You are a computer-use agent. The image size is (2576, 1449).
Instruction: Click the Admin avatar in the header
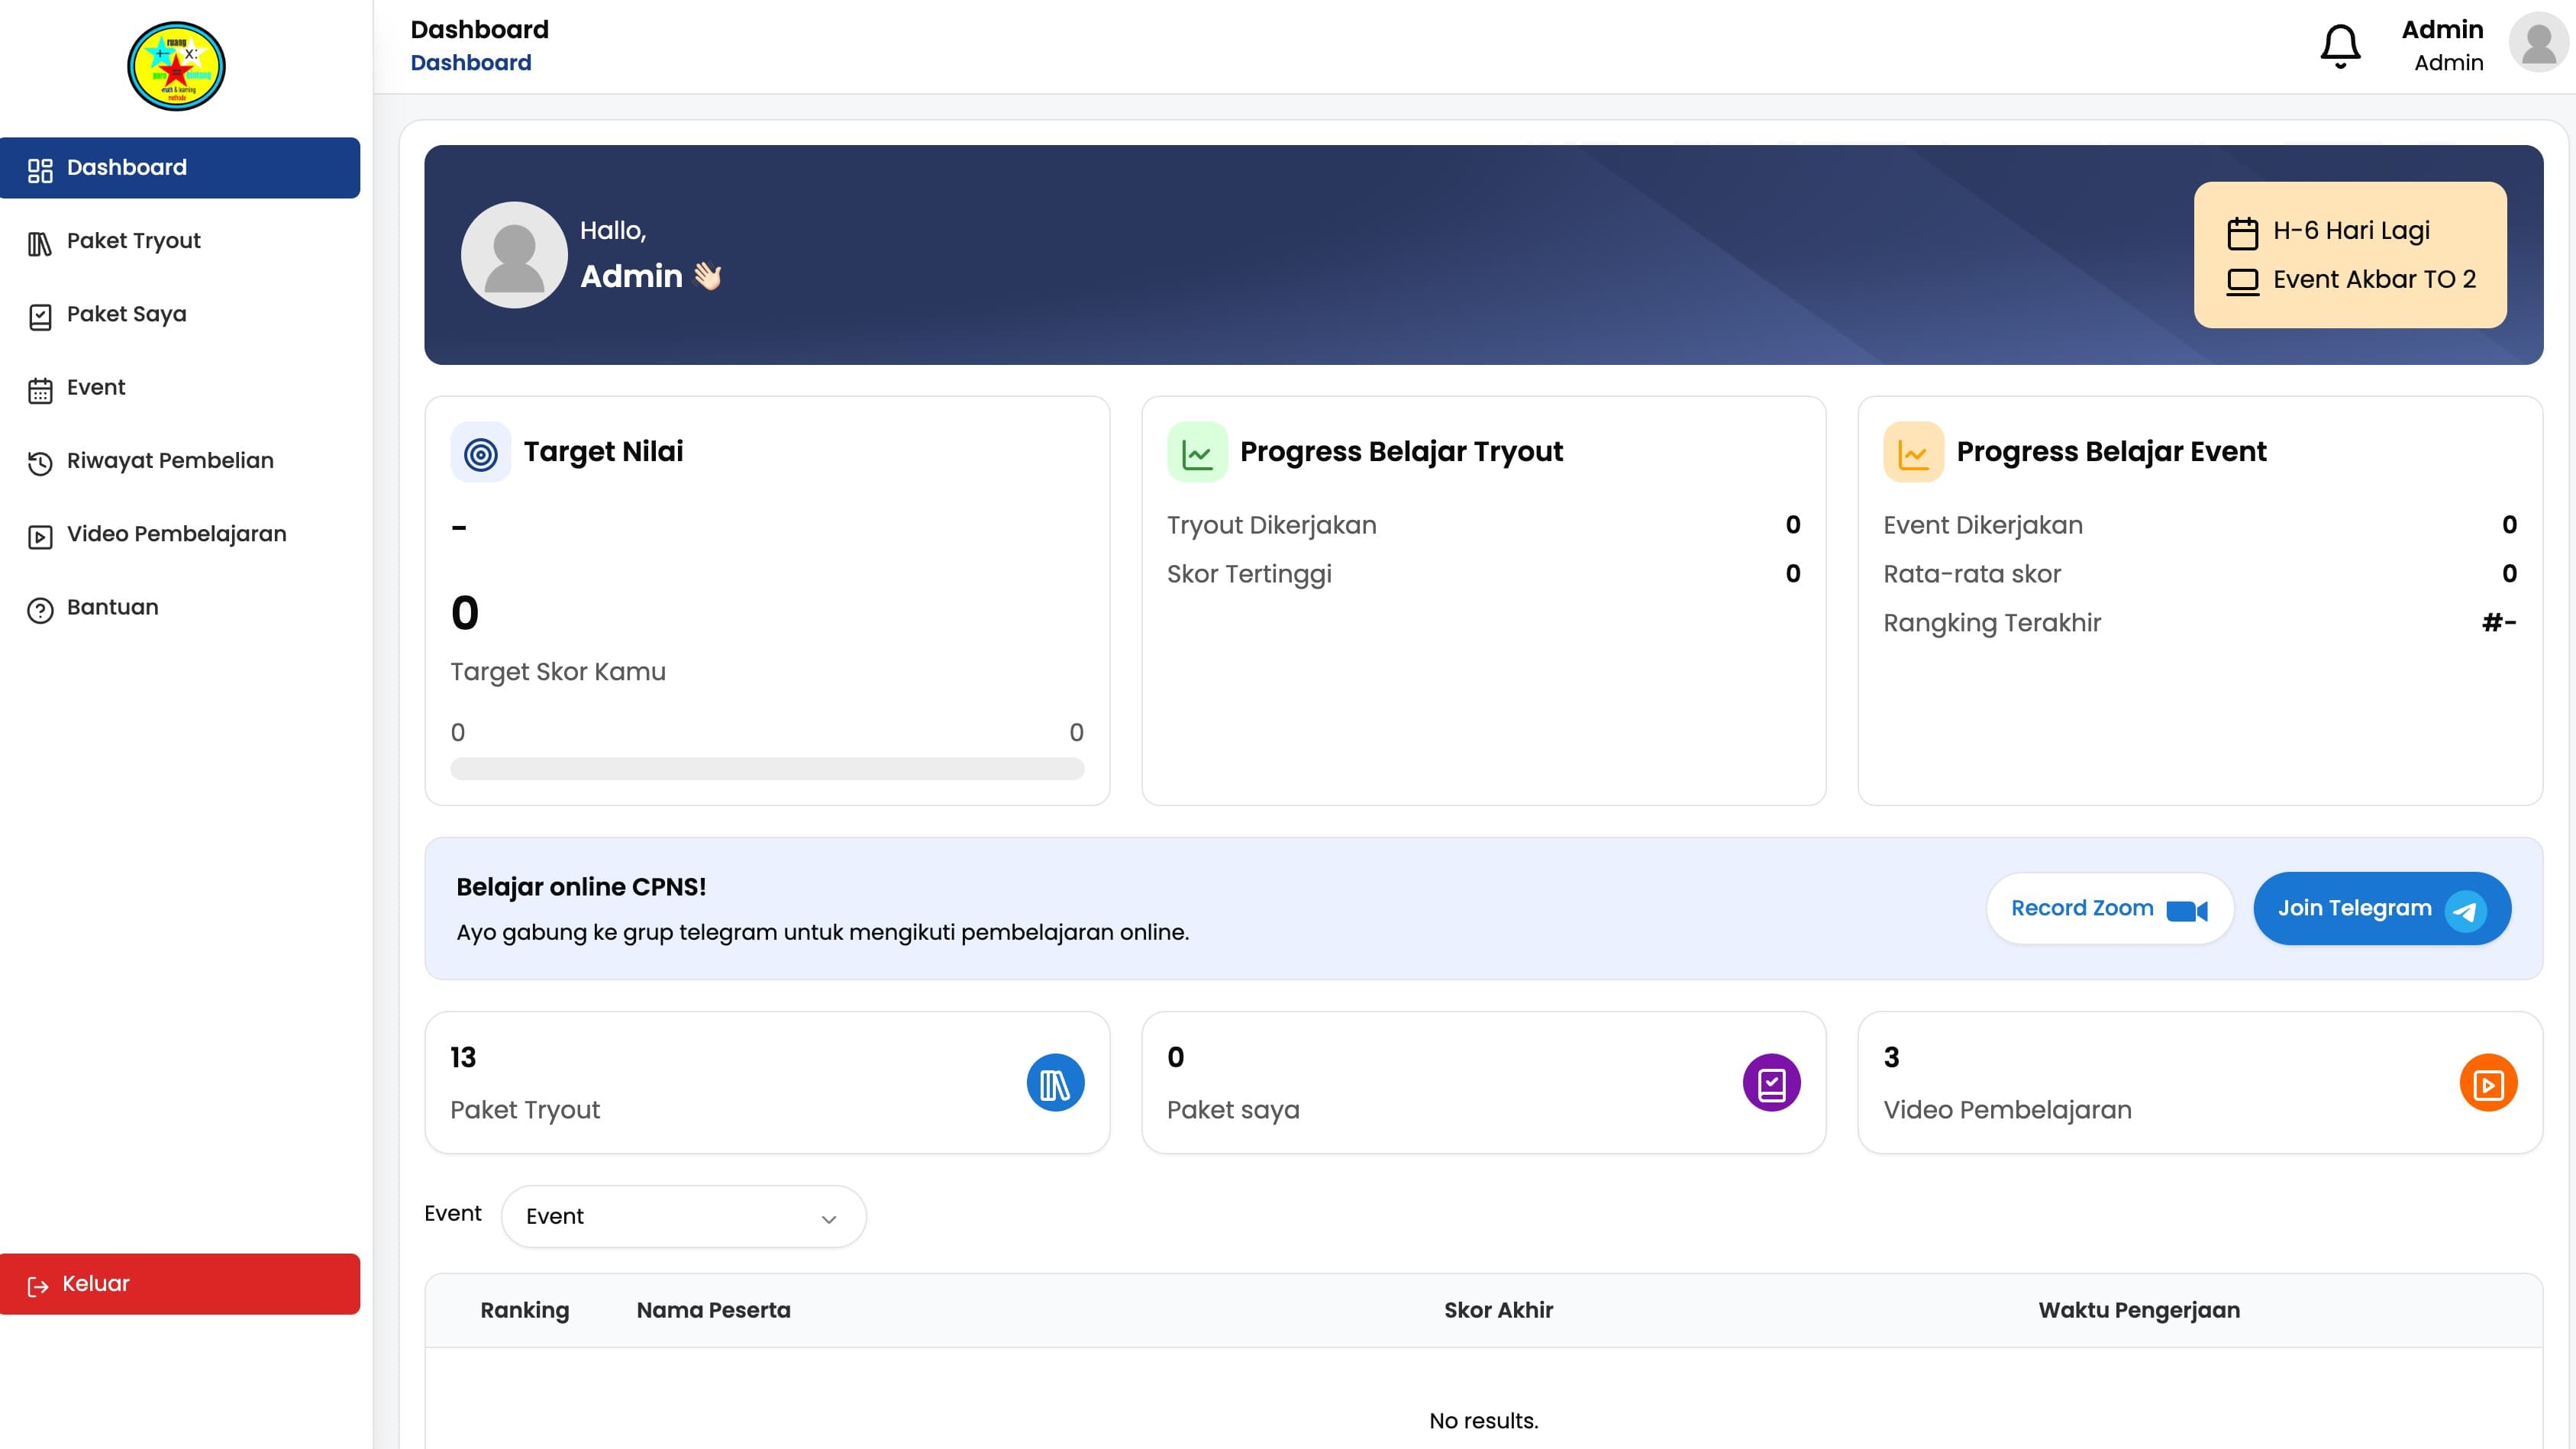(2538, 43)
